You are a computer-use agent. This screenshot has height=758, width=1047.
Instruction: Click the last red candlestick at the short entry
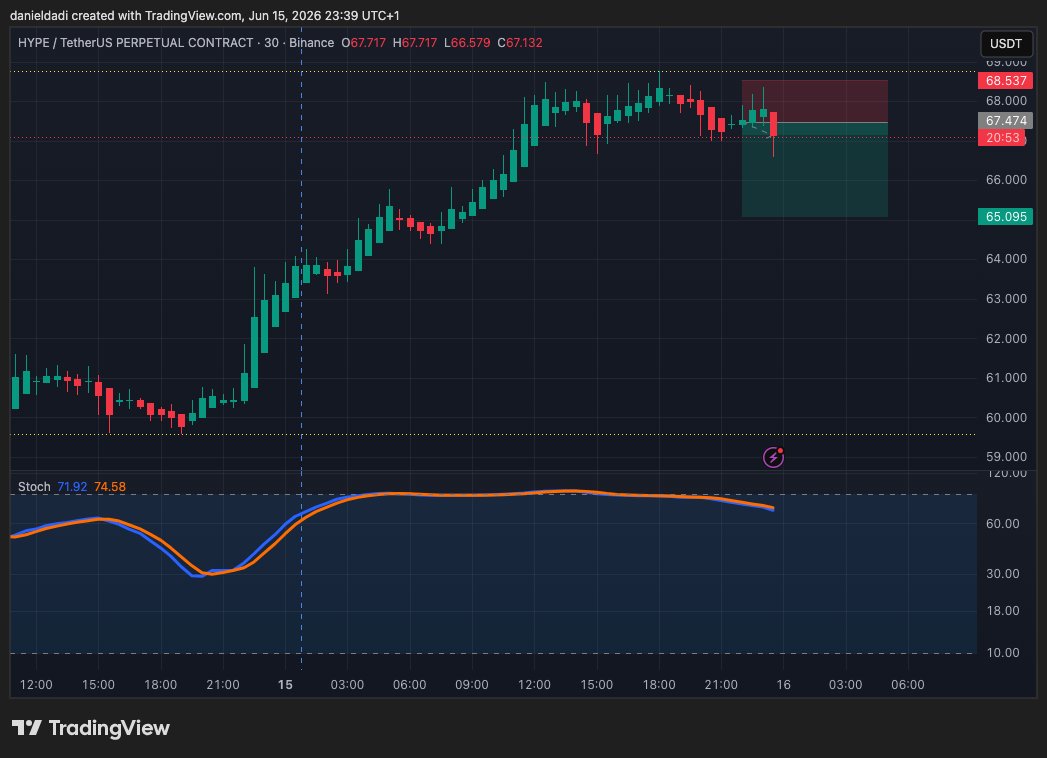tap(773, 124)
